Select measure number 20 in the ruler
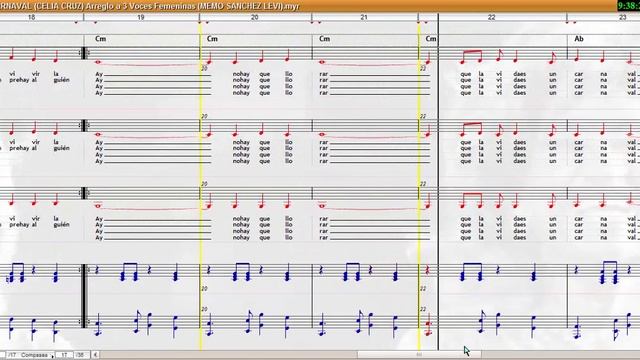 [x=254, y=18]
